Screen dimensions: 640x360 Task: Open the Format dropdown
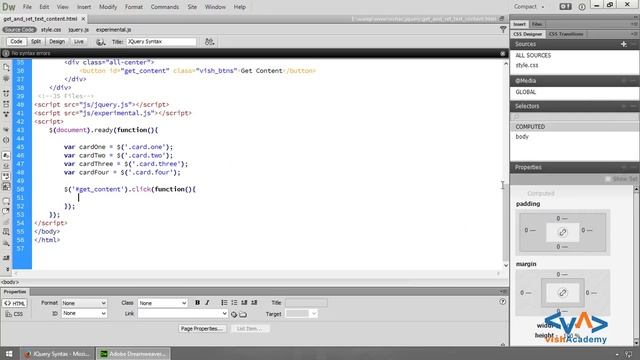[x=84, y=303]
